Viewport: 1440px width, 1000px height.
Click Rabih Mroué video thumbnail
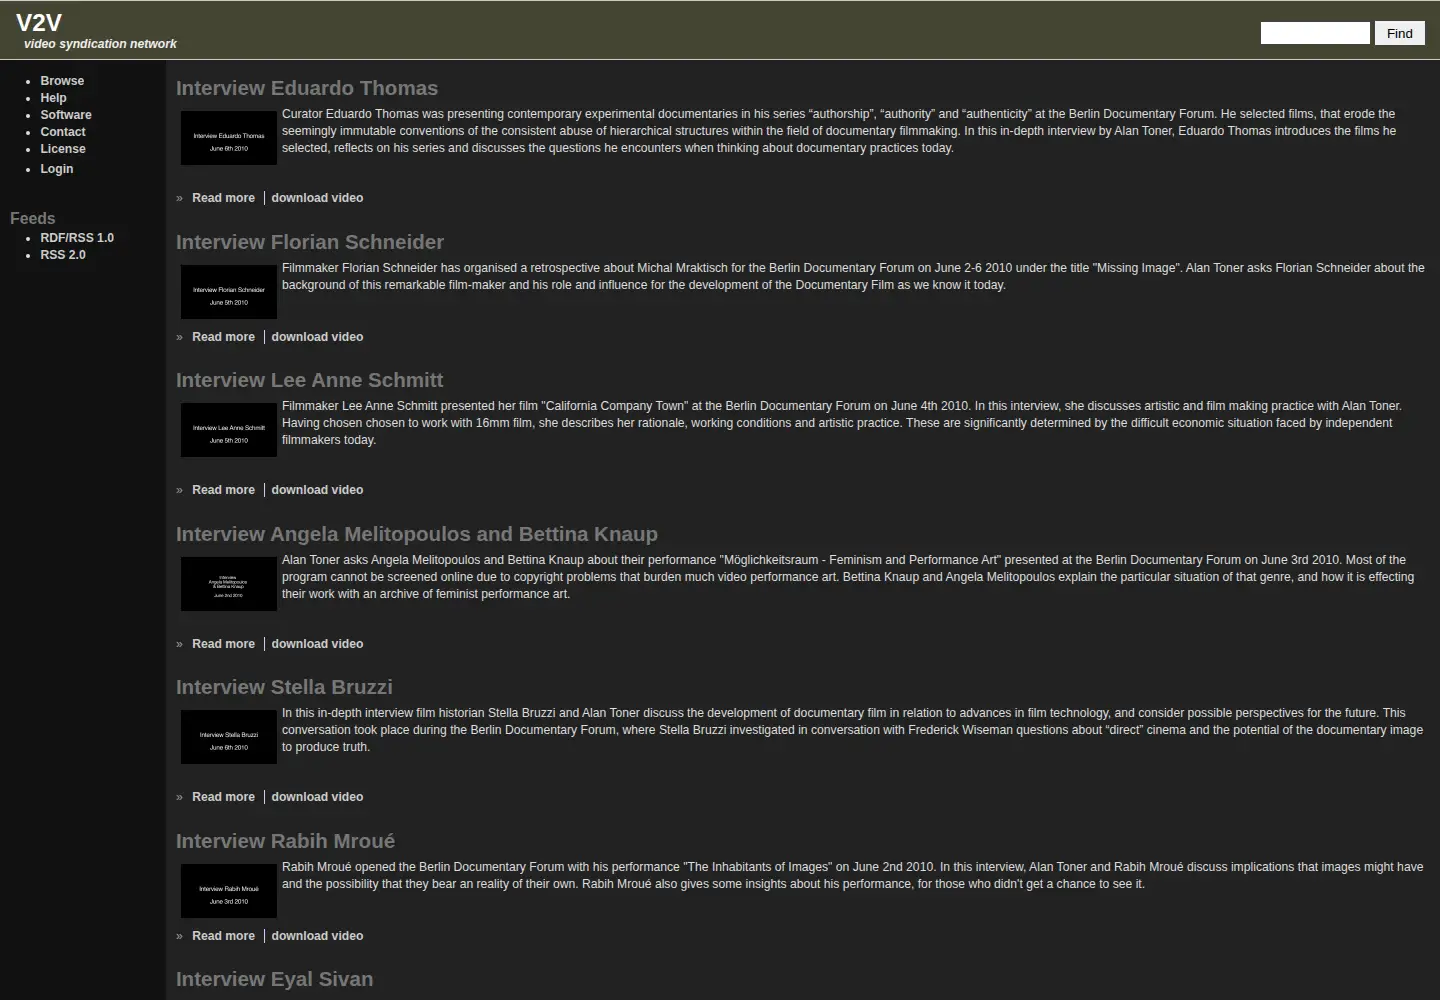(x=229, y=891)
